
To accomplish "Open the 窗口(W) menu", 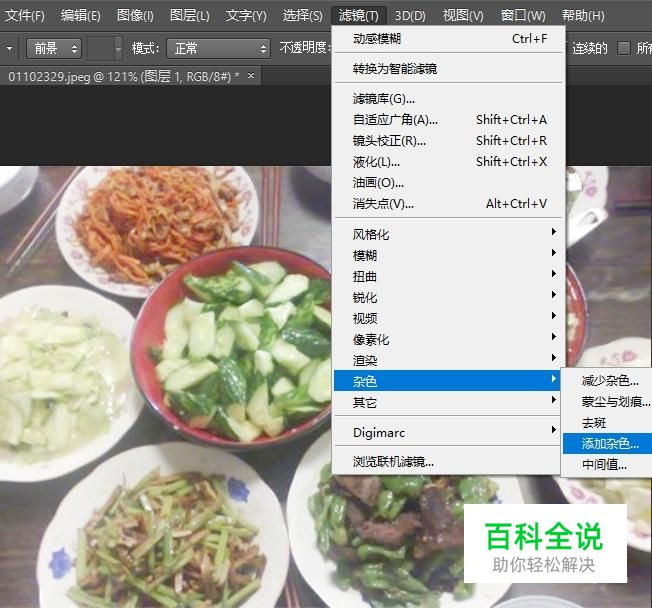I will 523,15.
